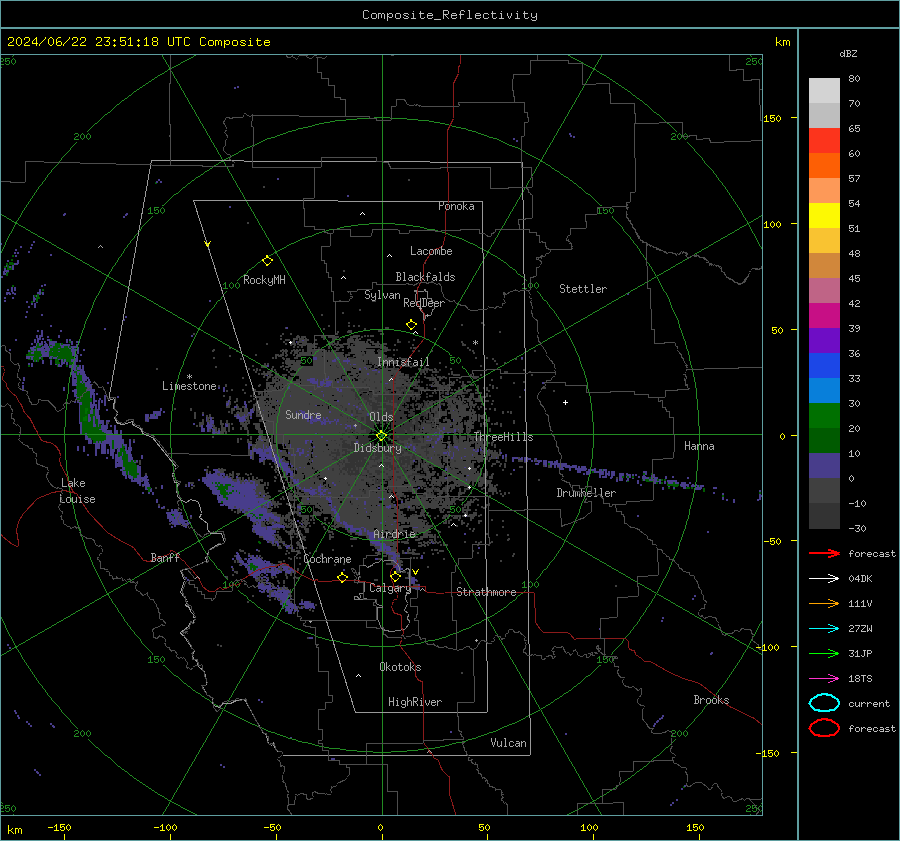Click the dBZ legend heading
This screenshot has width=900, height=841.
point(848,53)
